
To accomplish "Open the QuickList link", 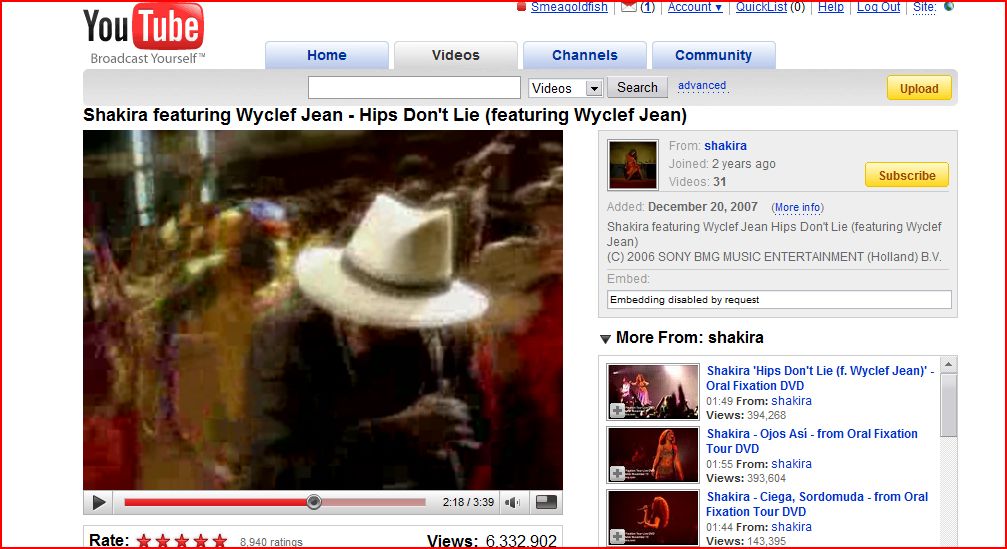I will [762, 7].
